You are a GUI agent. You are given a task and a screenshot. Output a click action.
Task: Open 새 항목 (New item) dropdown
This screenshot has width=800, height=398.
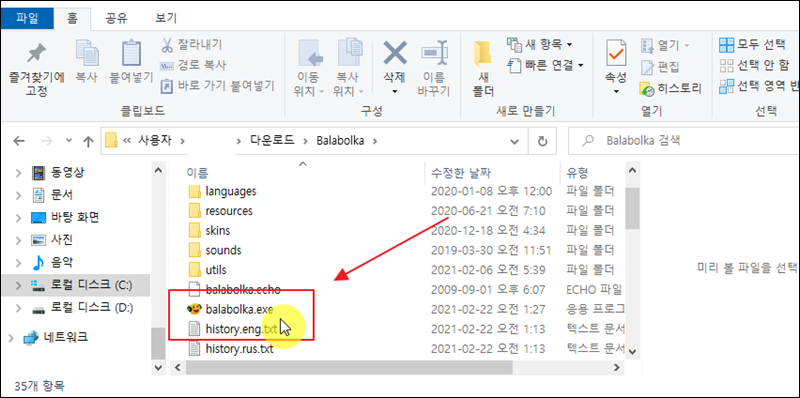click(x=539, y=45)
